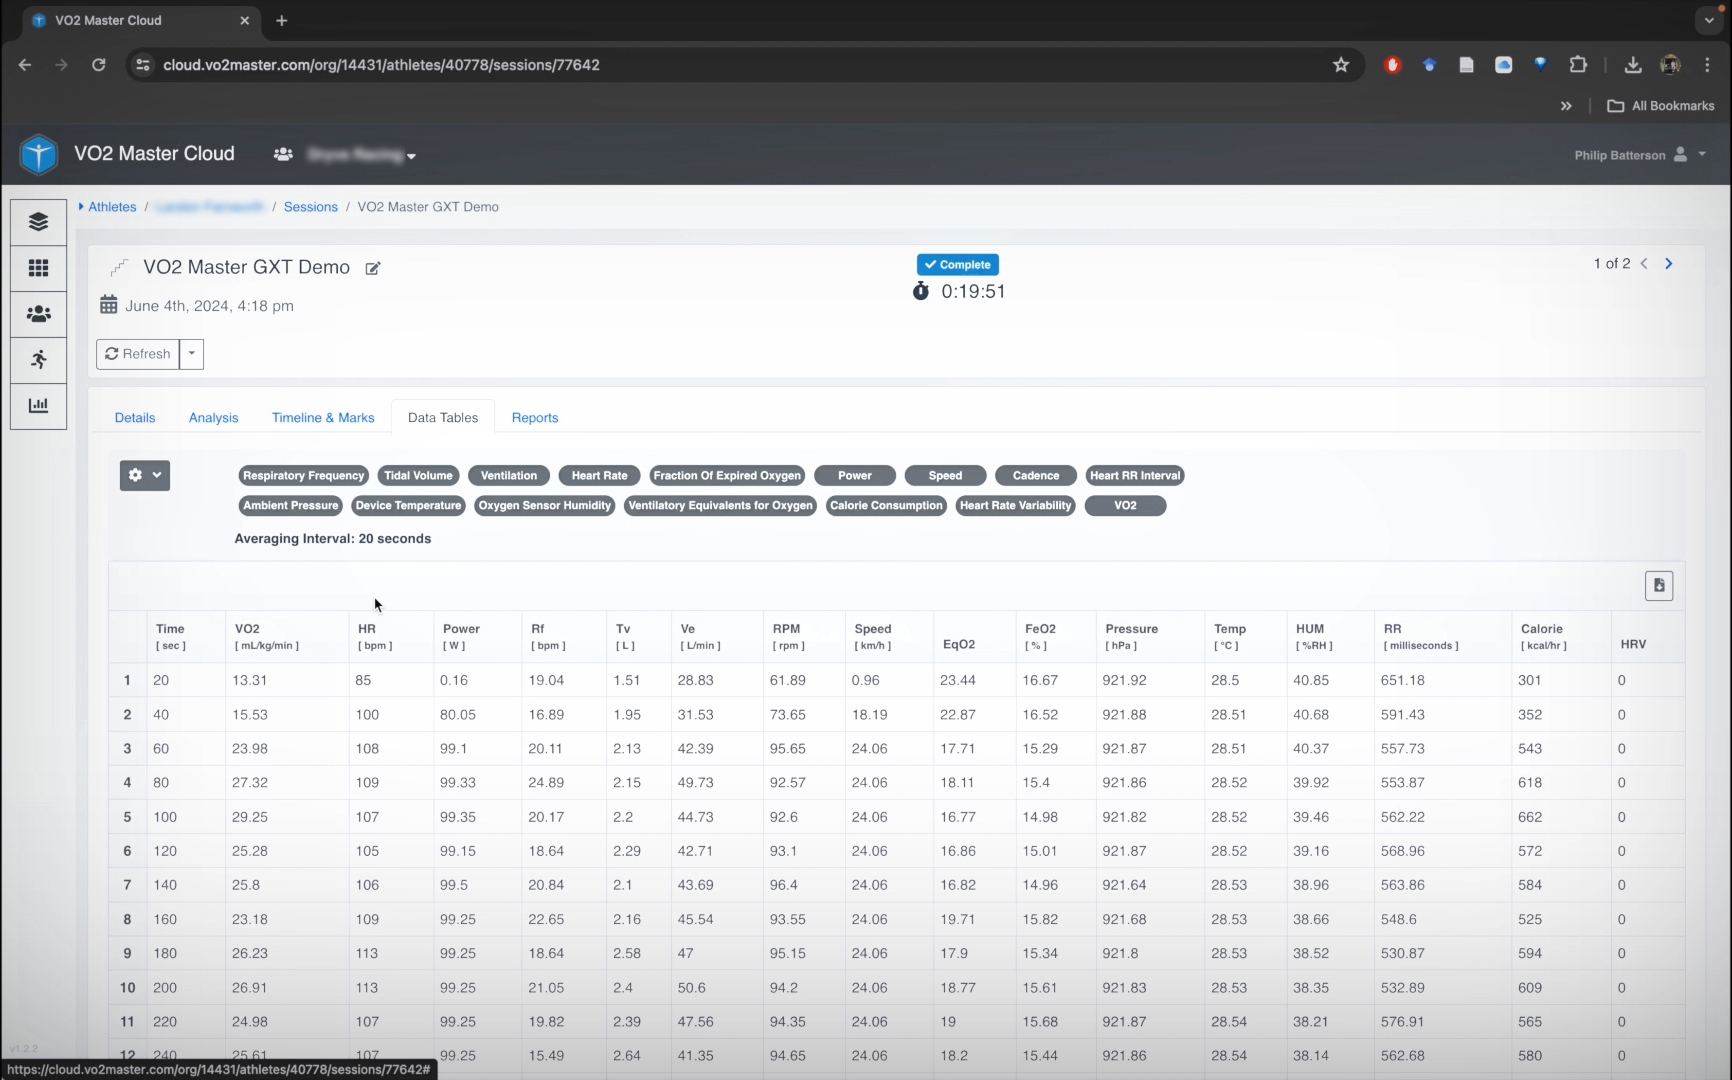Image resolution: width=1732 pixels, height=1080 pixels.
Task: Open the Athletes breadcrumb link
Action: coord(112,207)
